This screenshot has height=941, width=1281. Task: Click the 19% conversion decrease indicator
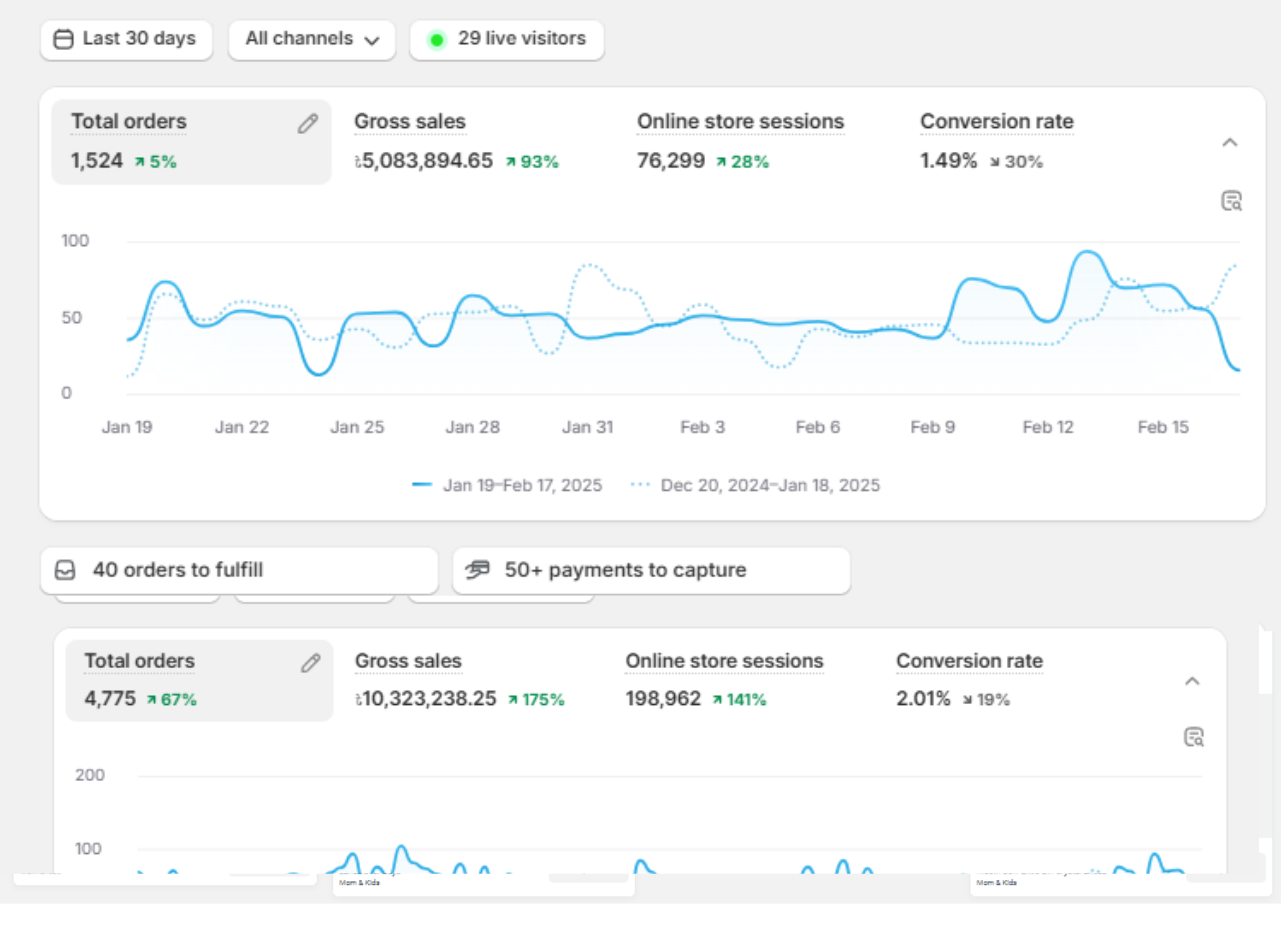(x=986, y=700)
